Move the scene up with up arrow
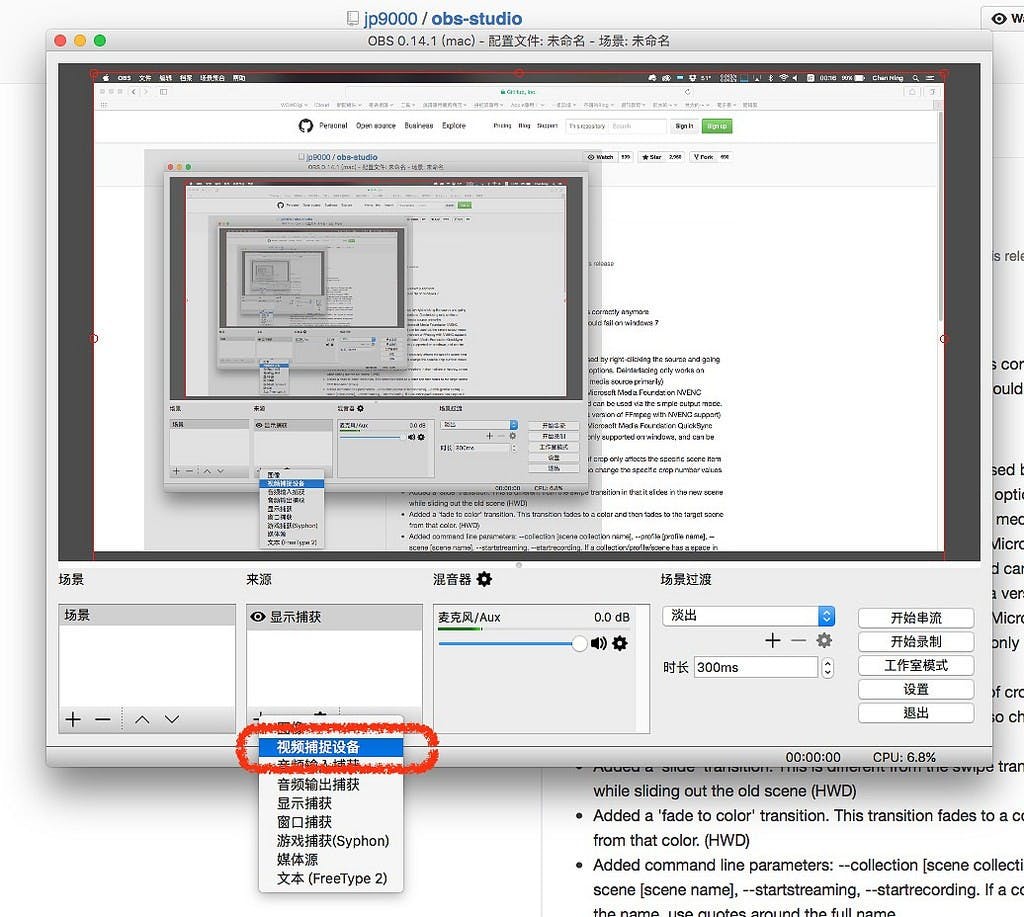The image size is (1024, 917). [142, 719]
